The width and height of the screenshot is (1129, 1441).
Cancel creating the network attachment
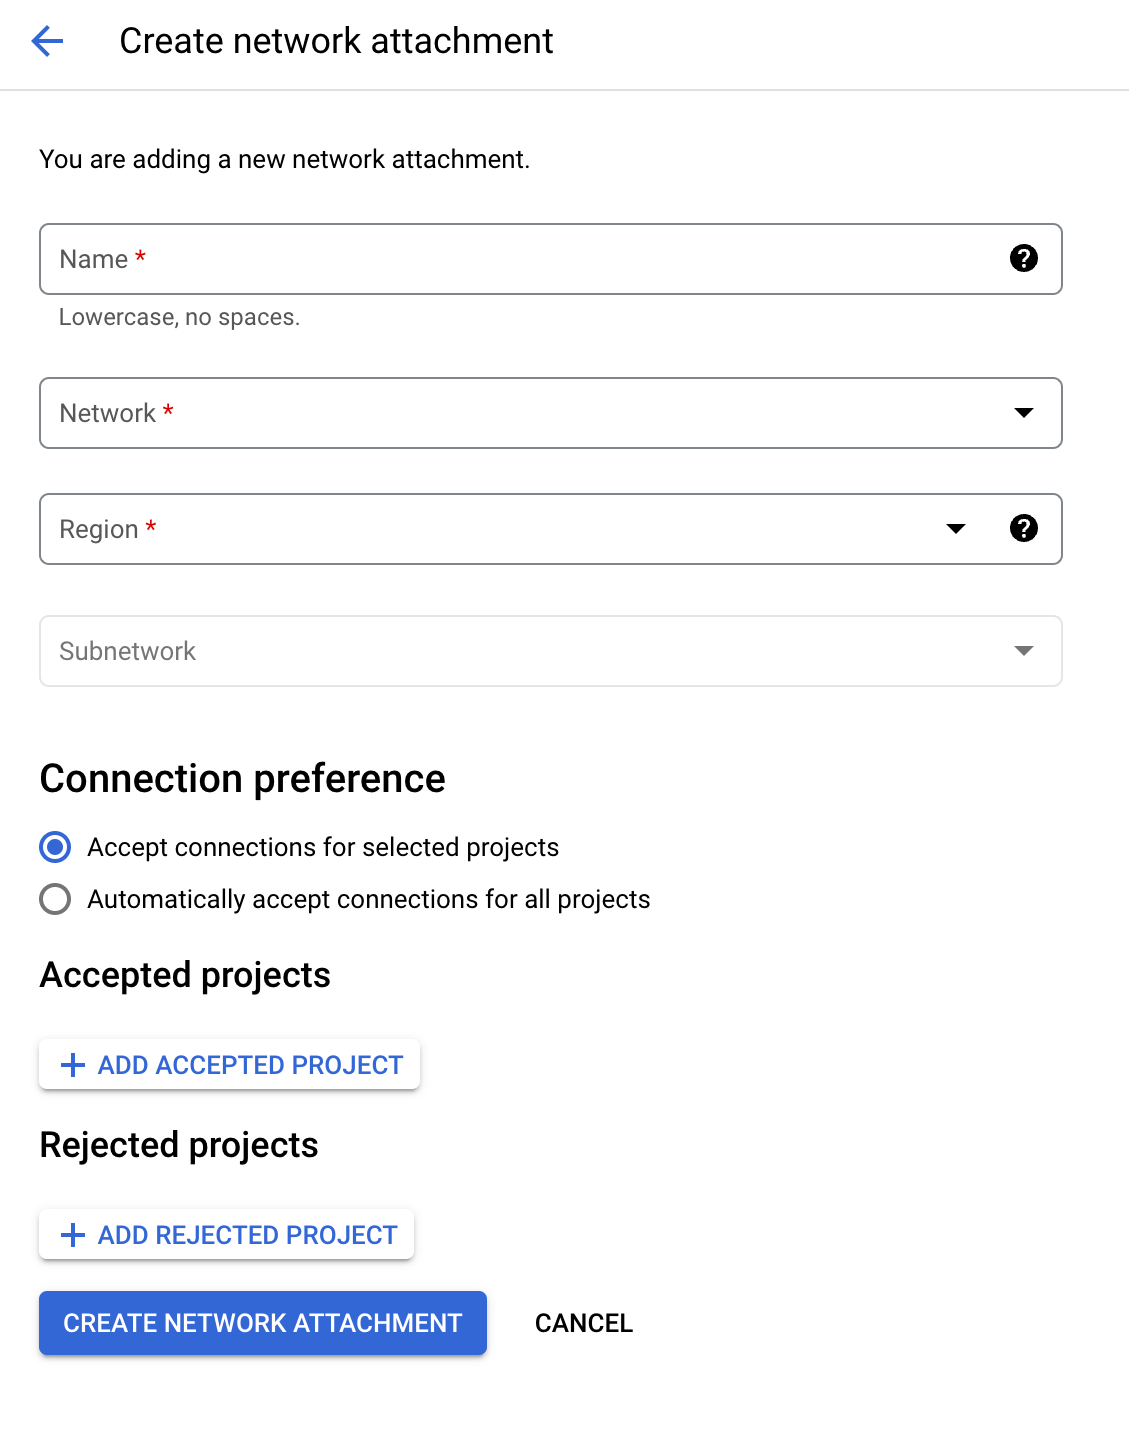583,1323
